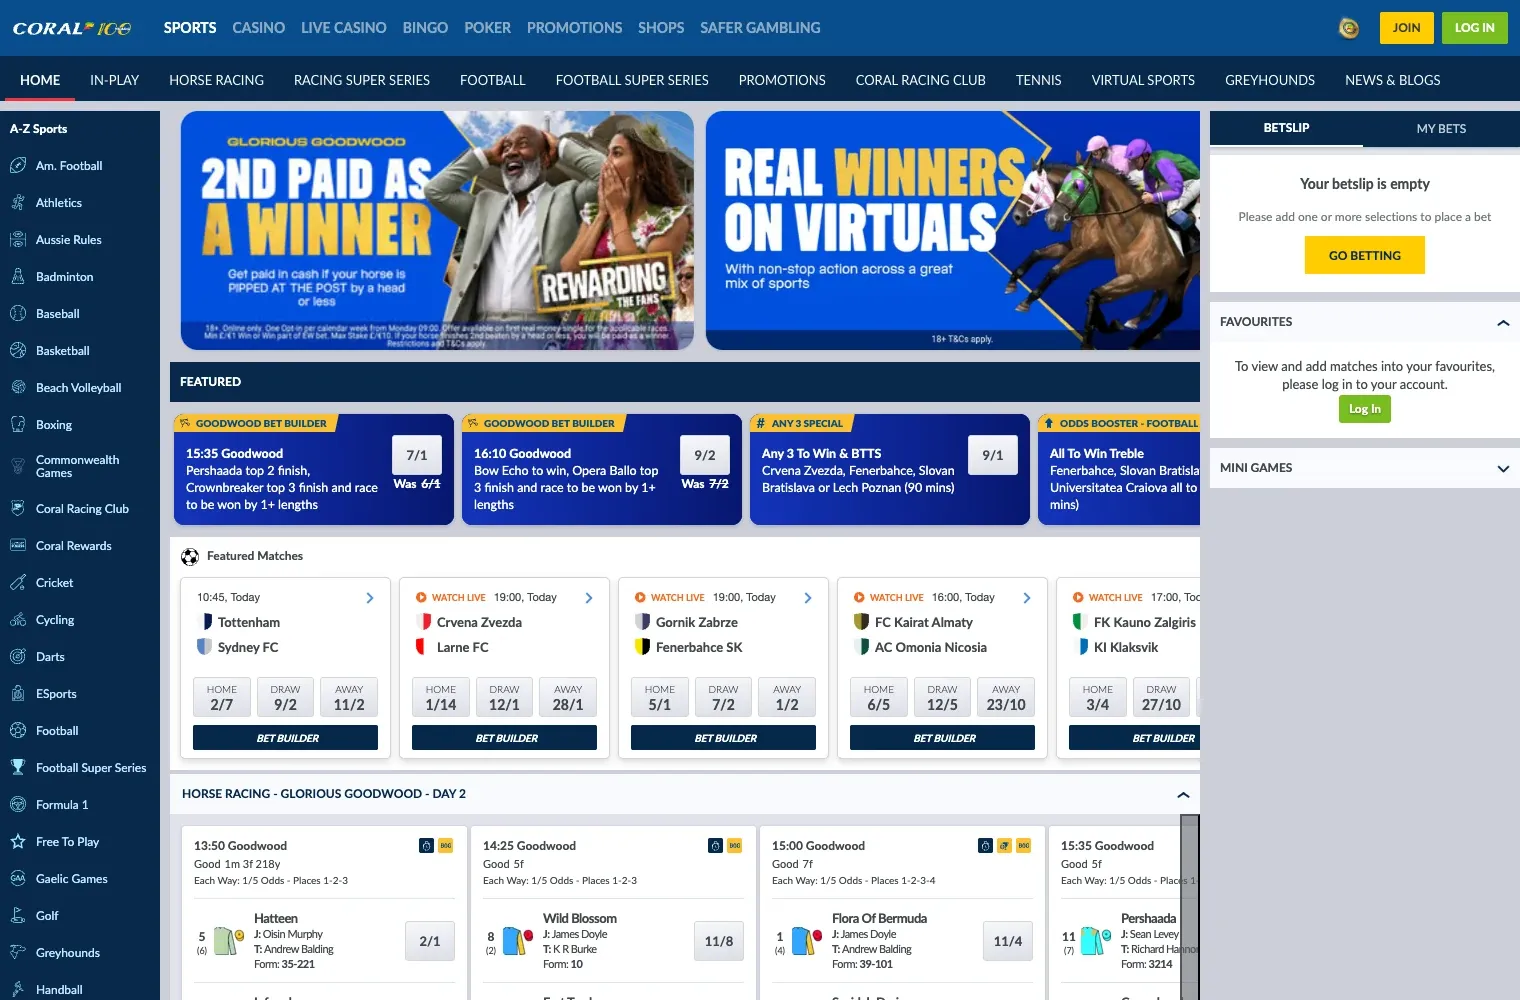Open FC Kairat Almaty match arrow

point(1027,598)
